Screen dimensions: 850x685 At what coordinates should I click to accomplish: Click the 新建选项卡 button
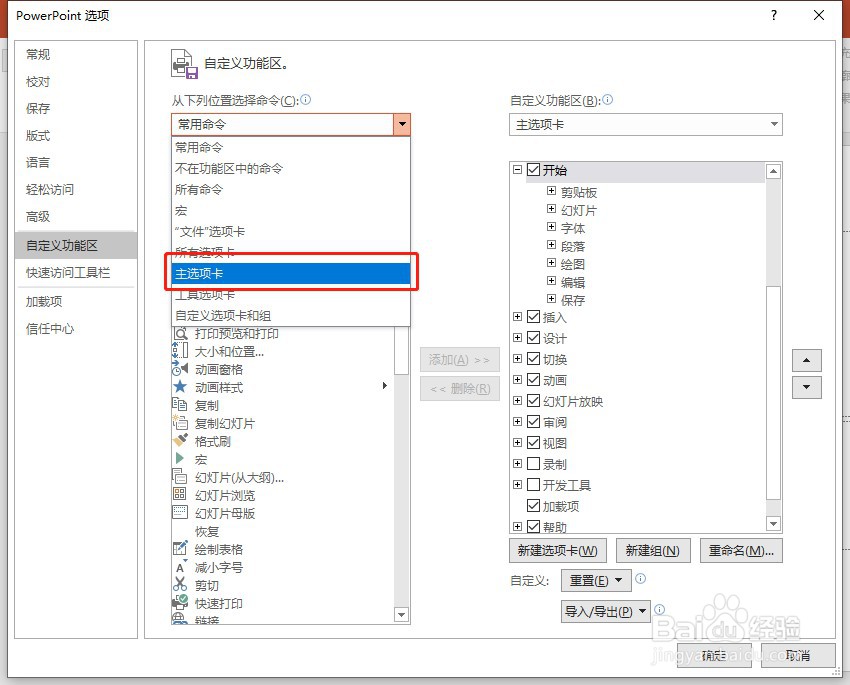tap(558, 551)
